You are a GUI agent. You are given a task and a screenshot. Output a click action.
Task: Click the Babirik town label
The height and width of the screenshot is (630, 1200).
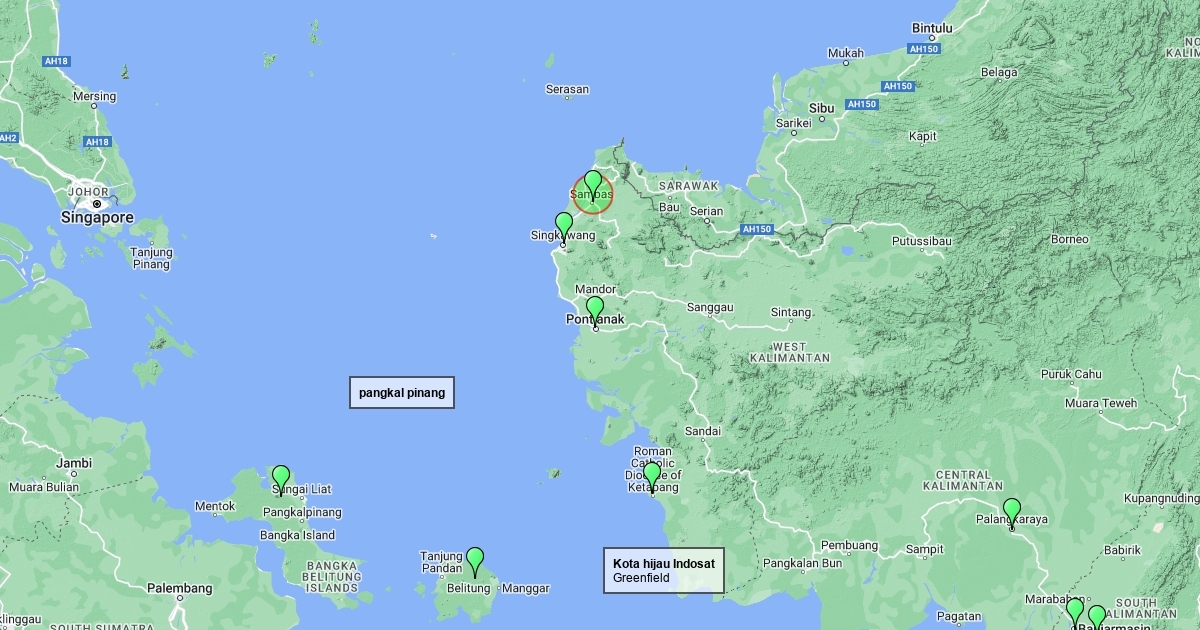click(1122, 550)
